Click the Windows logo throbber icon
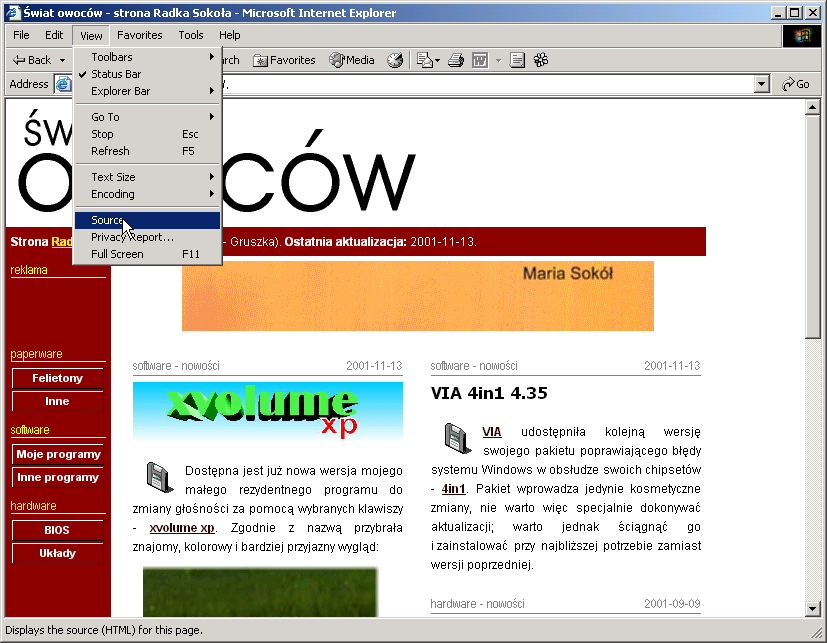 802,36
